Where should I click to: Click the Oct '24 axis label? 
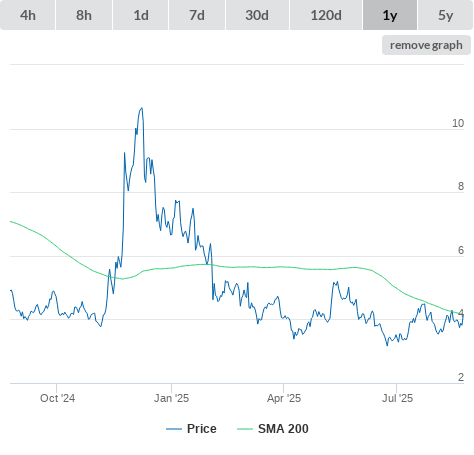tap(57, 398)
